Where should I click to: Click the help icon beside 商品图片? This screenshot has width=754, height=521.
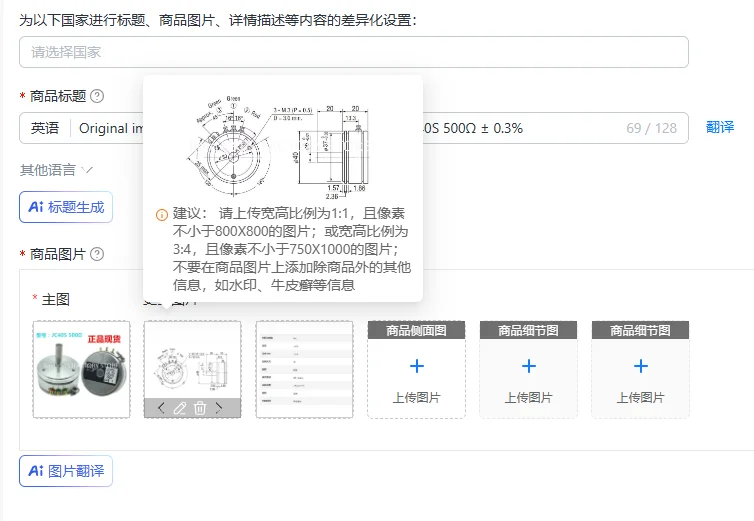pyautogui.click(x=97, y=254)
